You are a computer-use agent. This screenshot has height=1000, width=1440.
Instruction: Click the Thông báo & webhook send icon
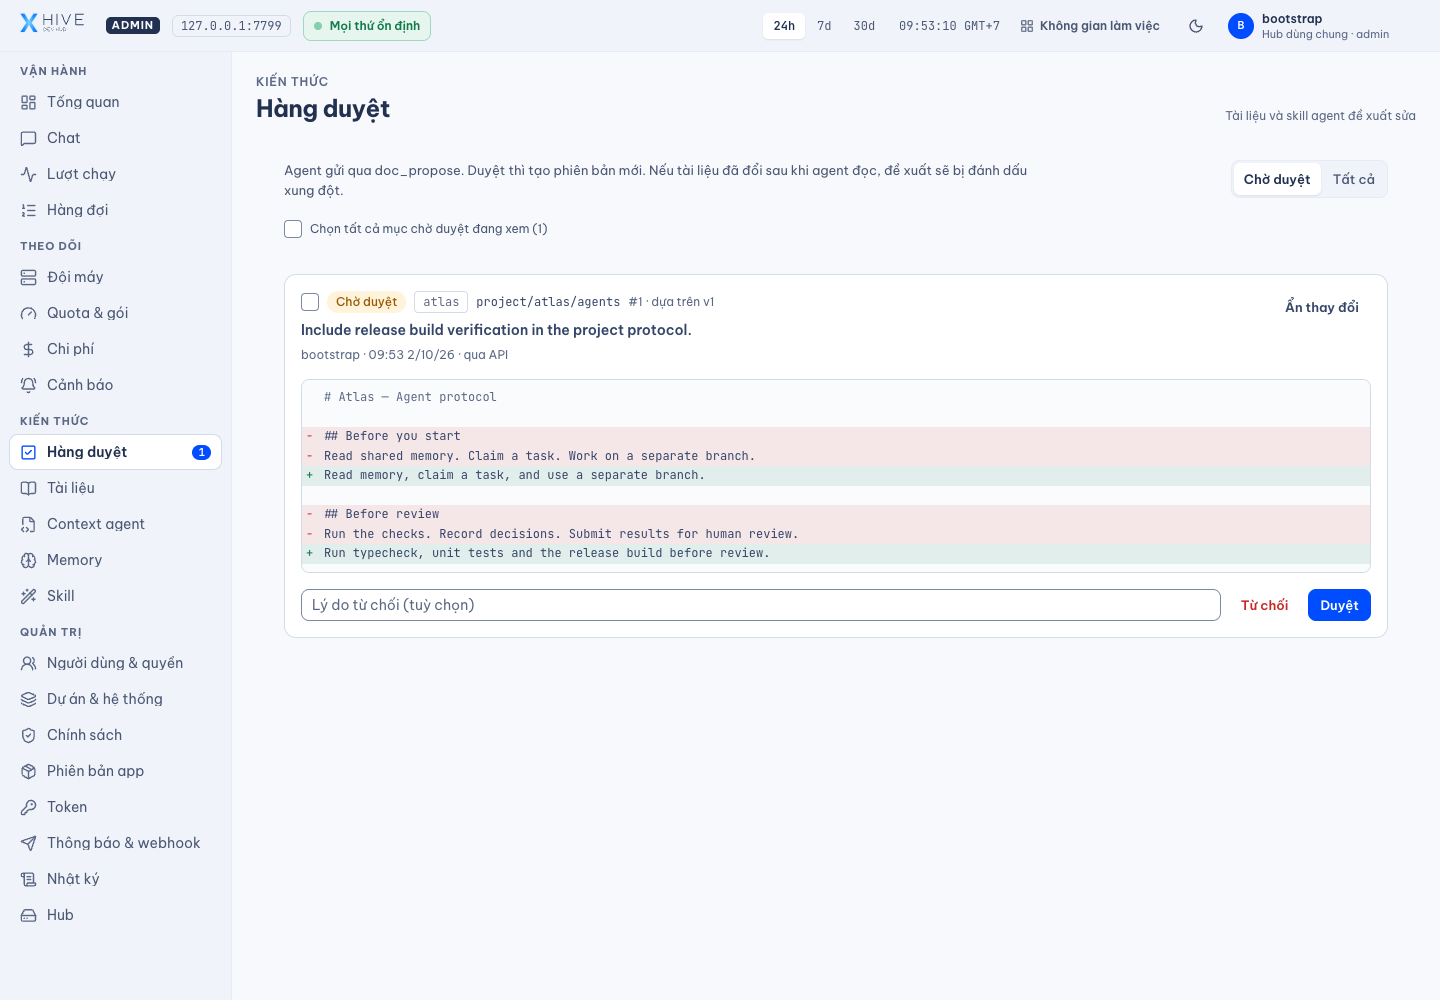click(29, 843)
